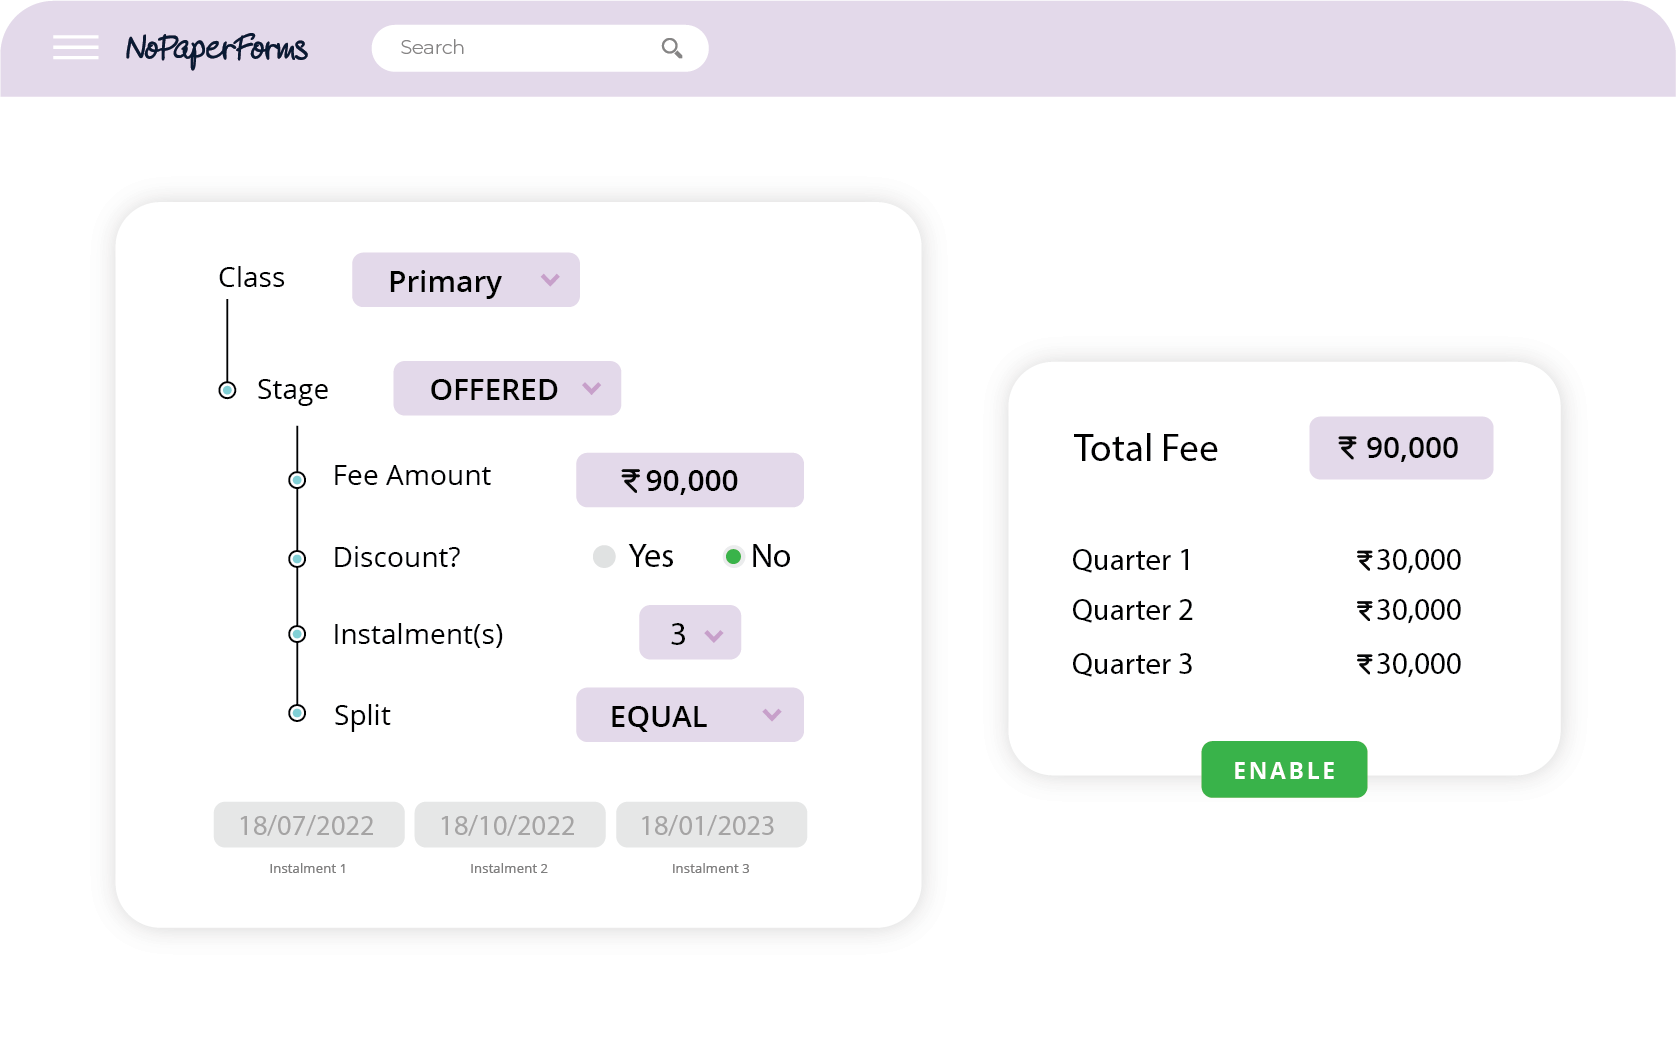Expand the Primary class dropdown
Viewport: 1676px width, 1063px height.
pos(466,280)
